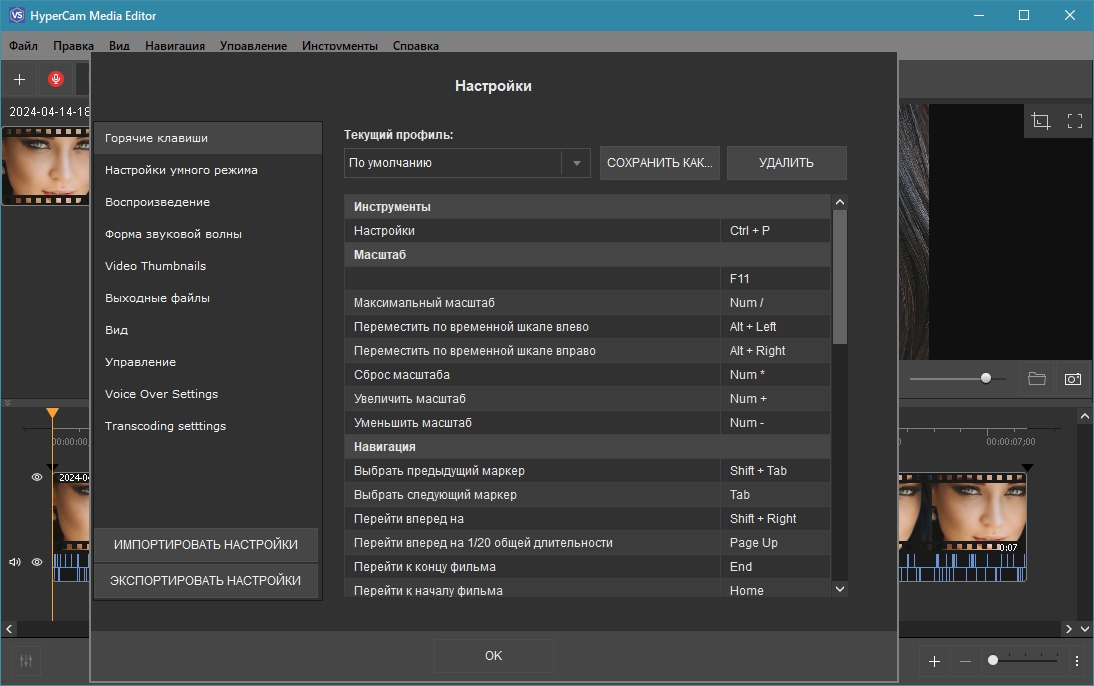Image resolution: width=1094 pixels, height=686 pixels.
Task: Open the Инструменты menu
Action: pos(340,46)
